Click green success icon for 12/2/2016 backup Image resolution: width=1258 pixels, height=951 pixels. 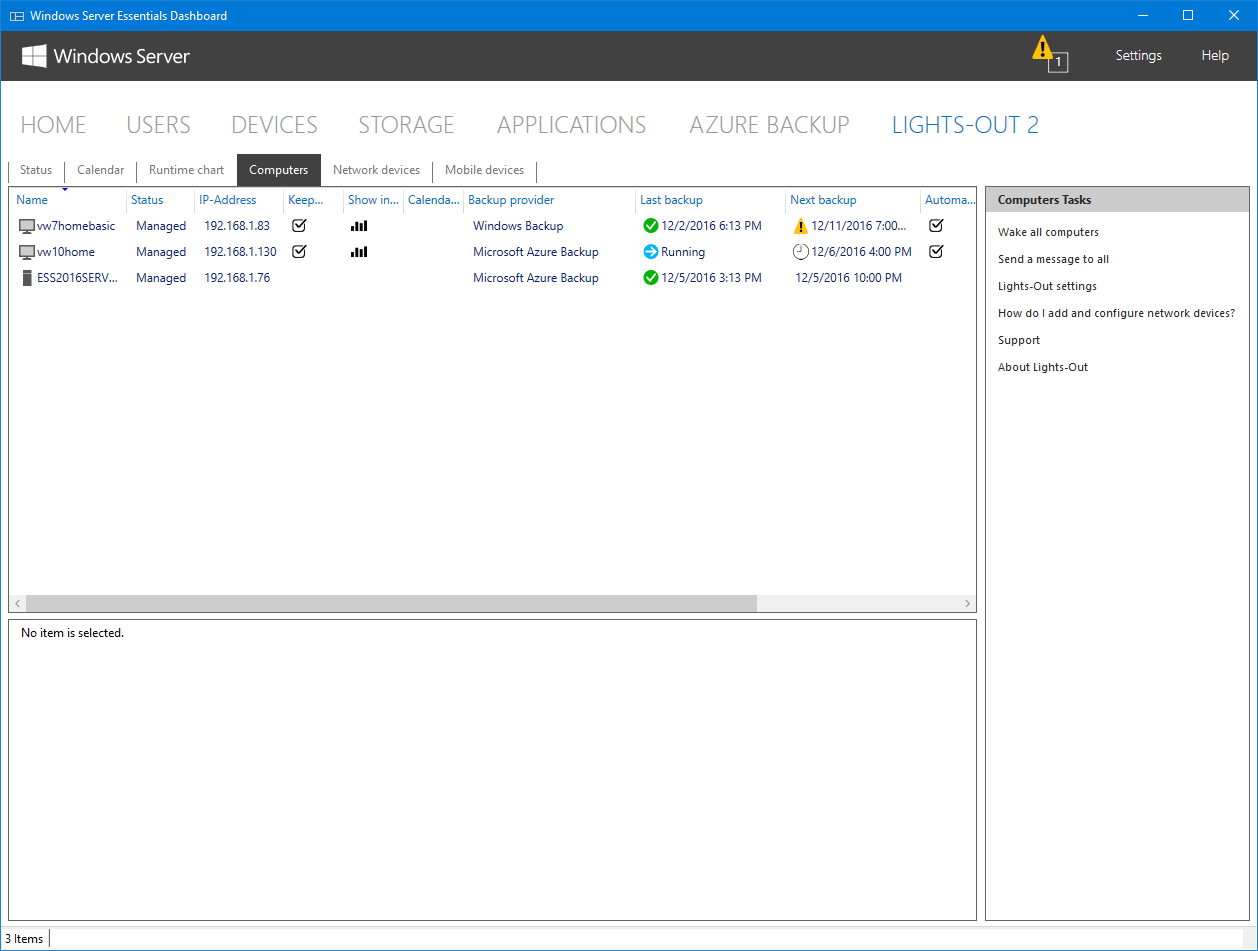click(x=651, y=226)
